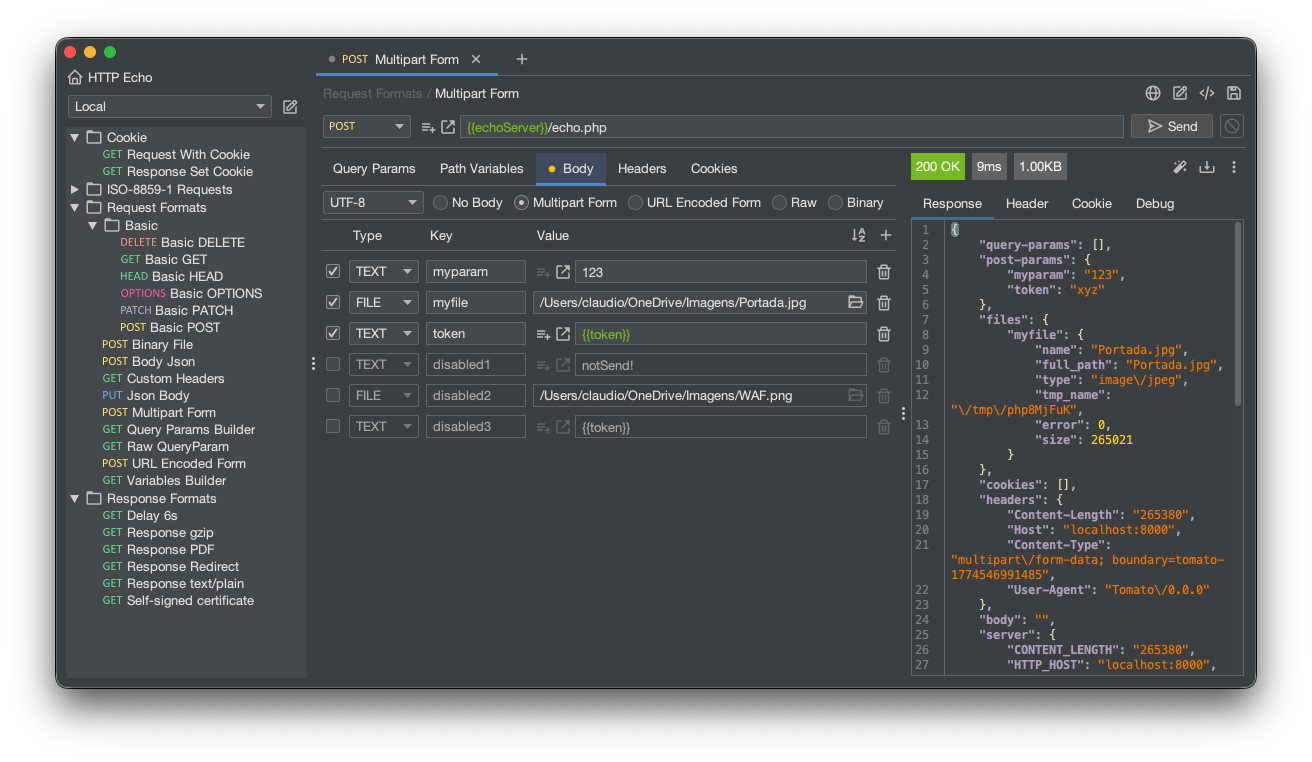The width and height of the screenshot is (1312, 762).
Task: Browse file for the disabled2 row
Action: 855,395
